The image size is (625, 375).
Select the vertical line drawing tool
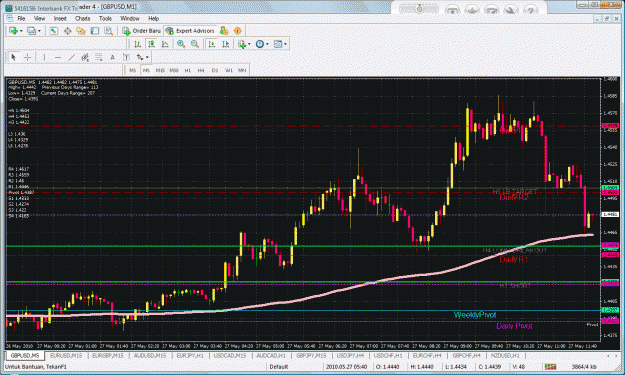pos(44,57)
